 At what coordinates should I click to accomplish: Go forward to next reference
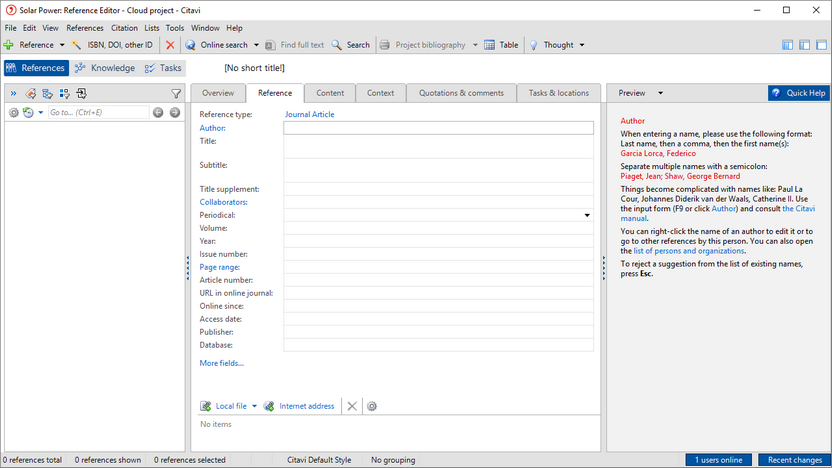(x=175, y=112)
